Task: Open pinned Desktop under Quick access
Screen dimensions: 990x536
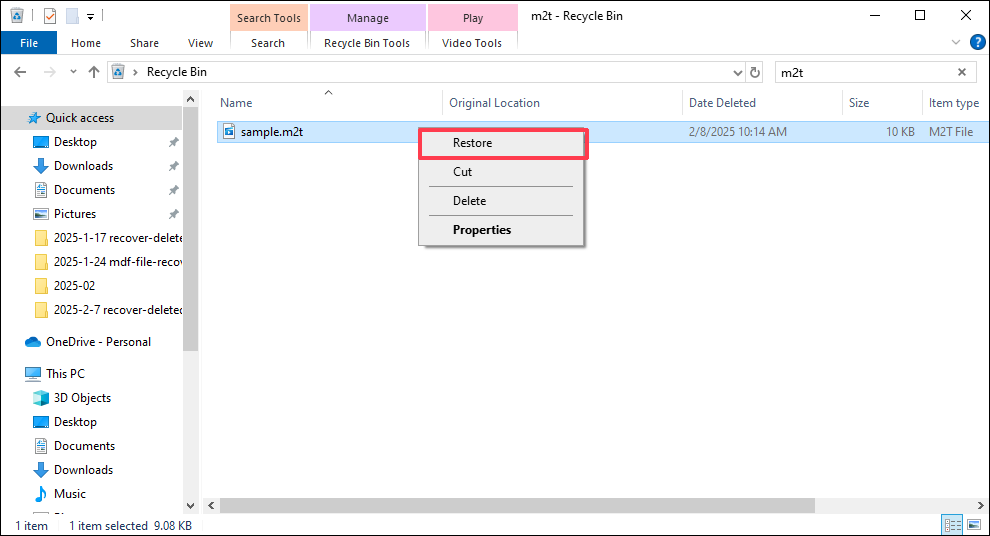Action: pyautogui.click(x=75, y=142)
